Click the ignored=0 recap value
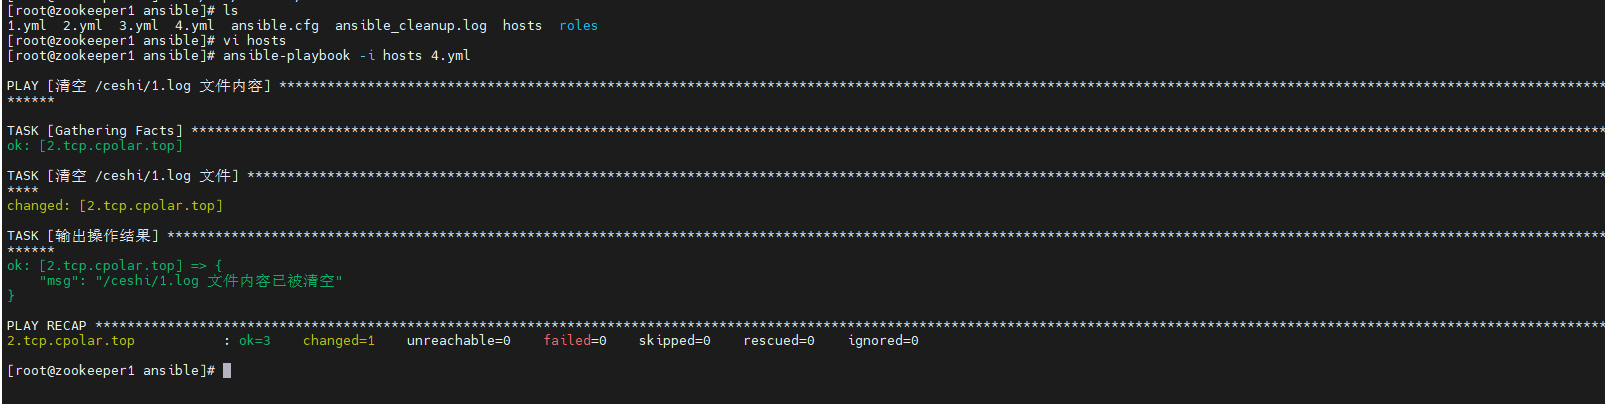 point(883,341)
